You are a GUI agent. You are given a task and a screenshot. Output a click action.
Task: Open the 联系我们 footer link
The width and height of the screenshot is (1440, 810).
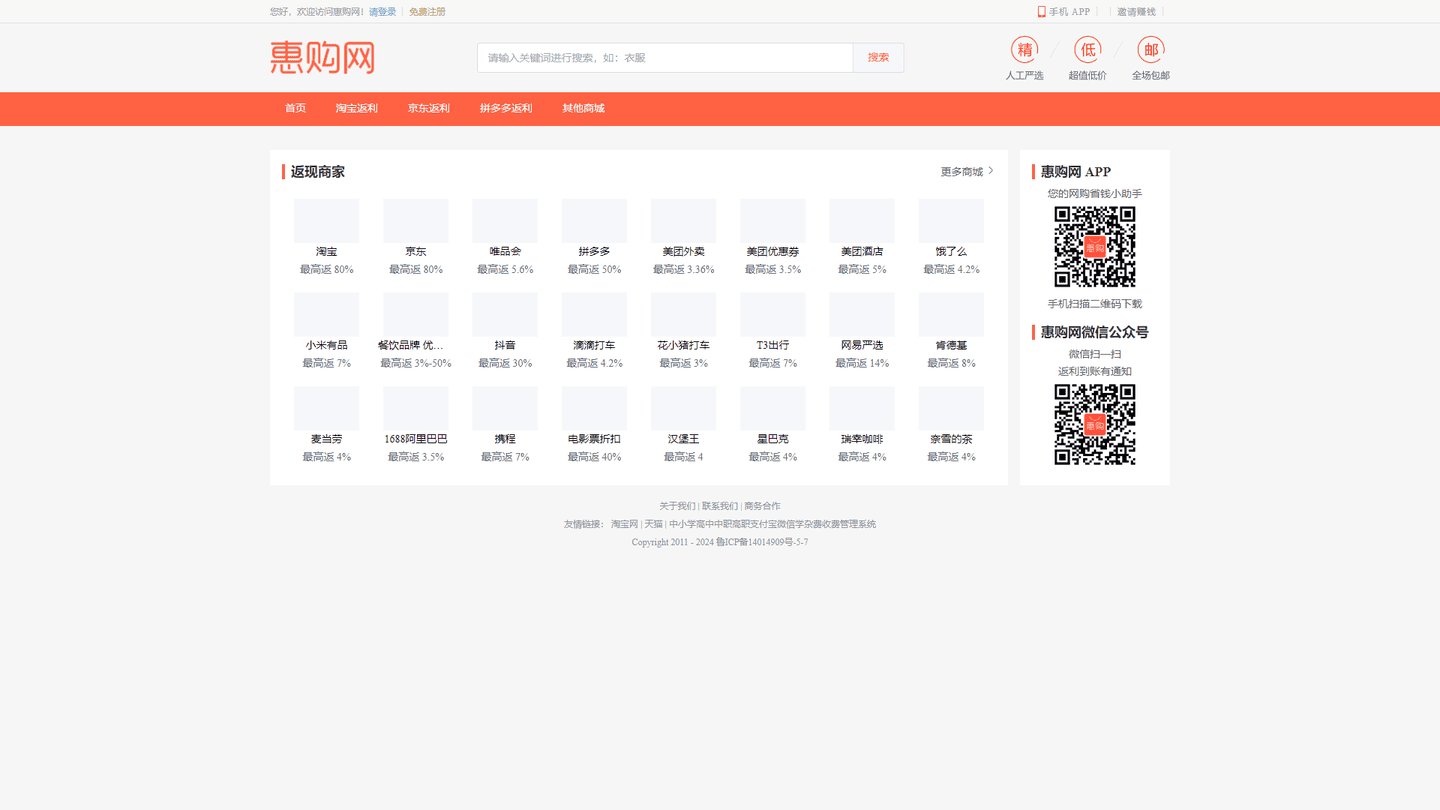[720, 506]
